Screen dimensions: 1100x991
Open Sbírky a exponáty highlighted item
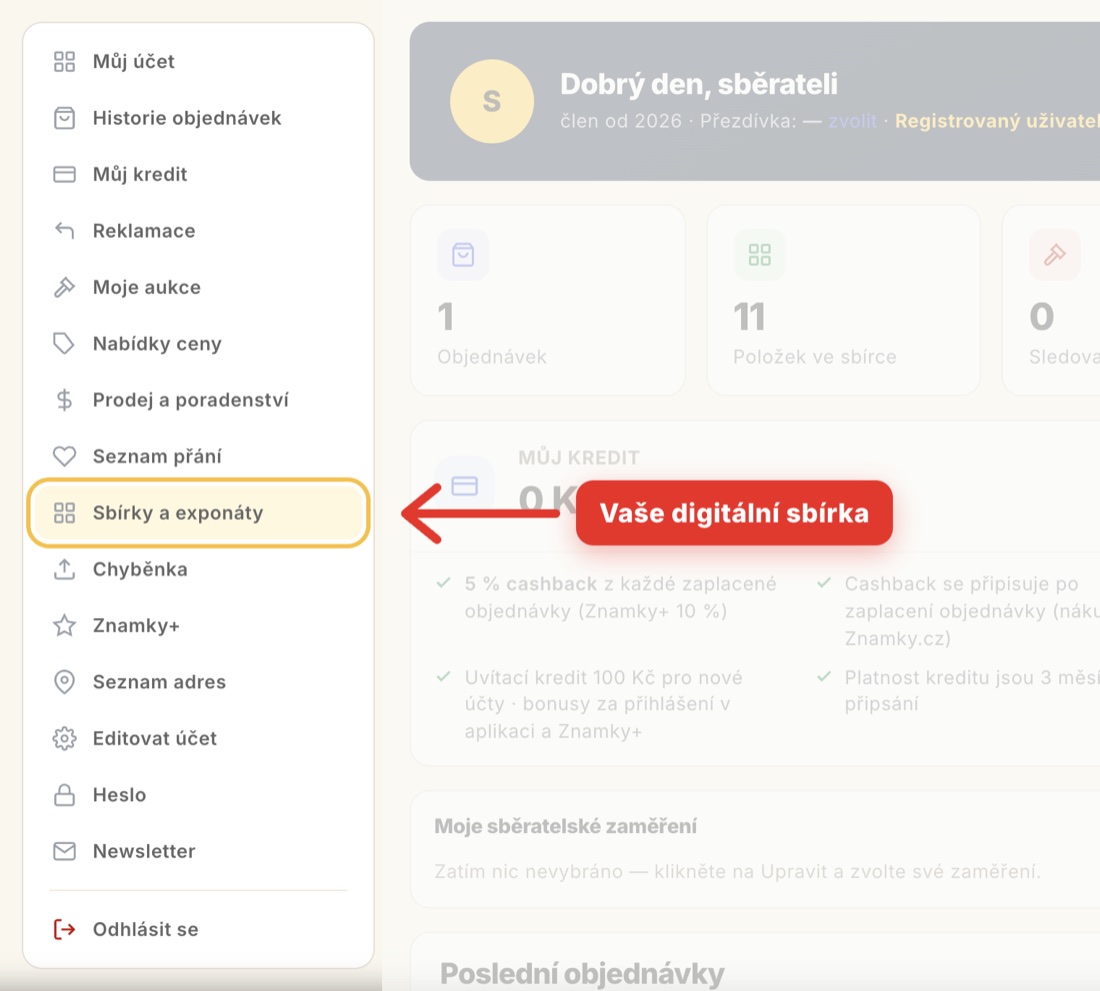click(x=198, y=513)
